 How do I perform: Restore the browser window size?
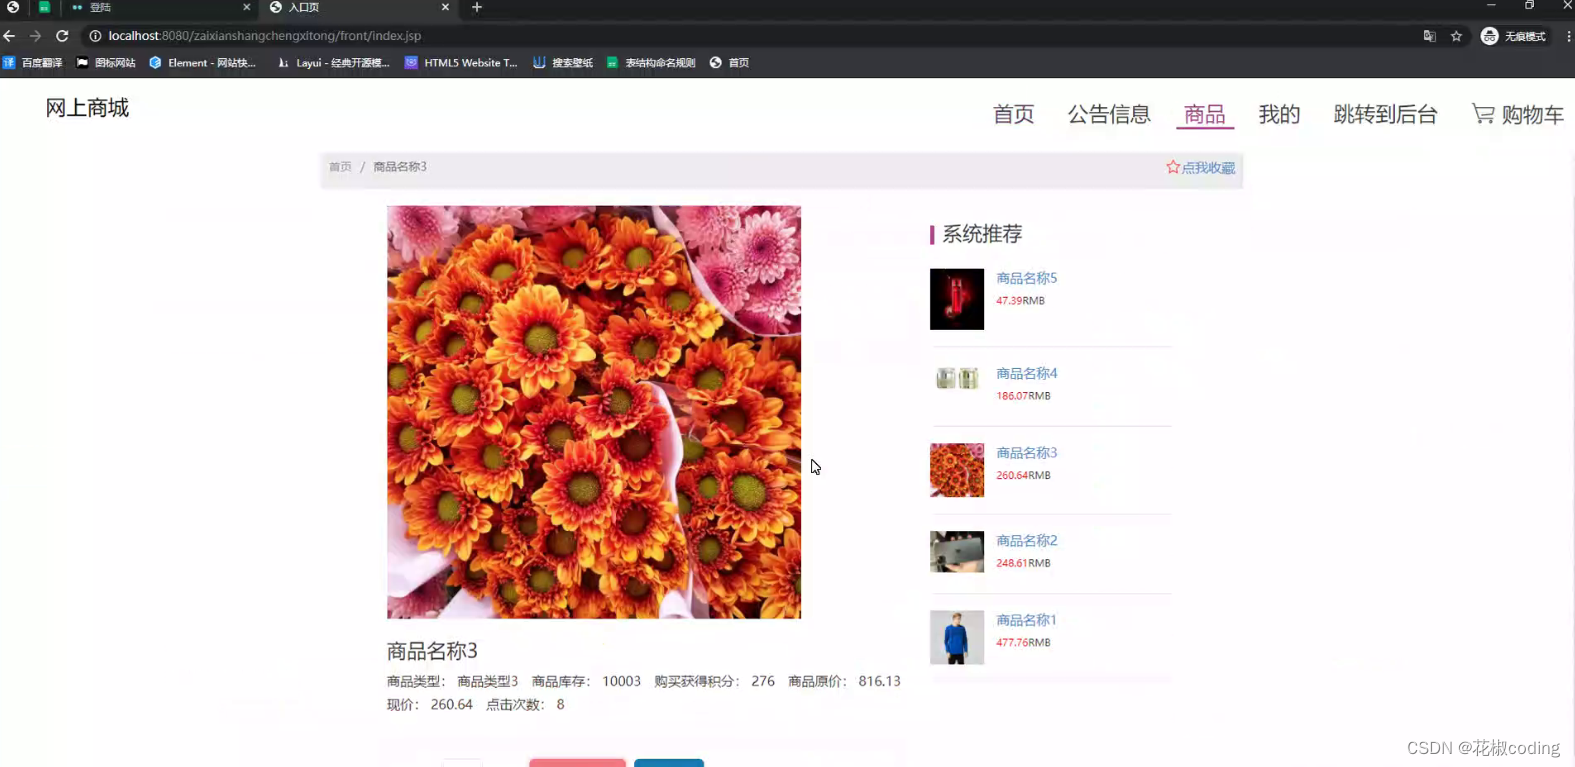point(1529,6)
